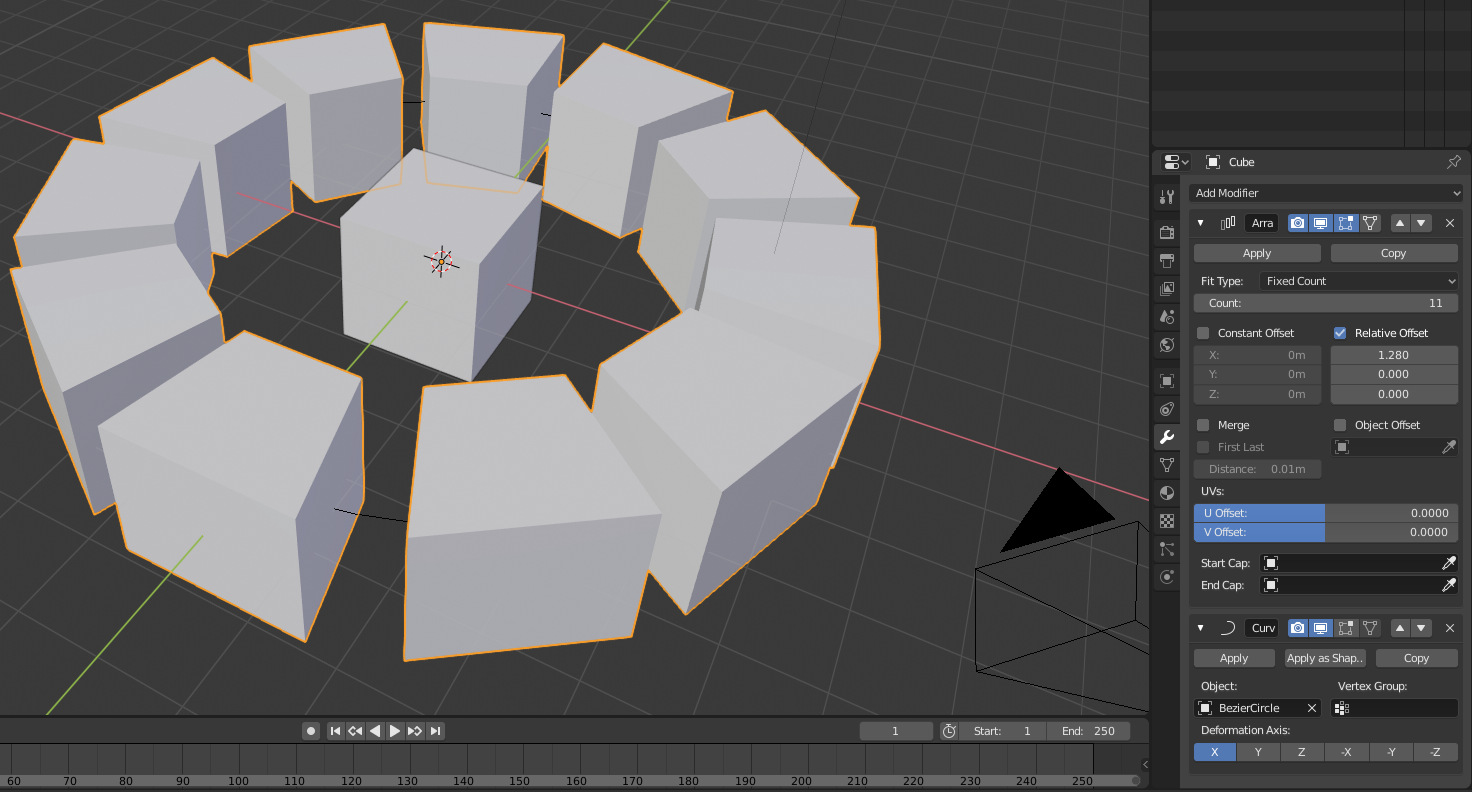Pick Start Cap object with eyedropper

coord(1449,563)
